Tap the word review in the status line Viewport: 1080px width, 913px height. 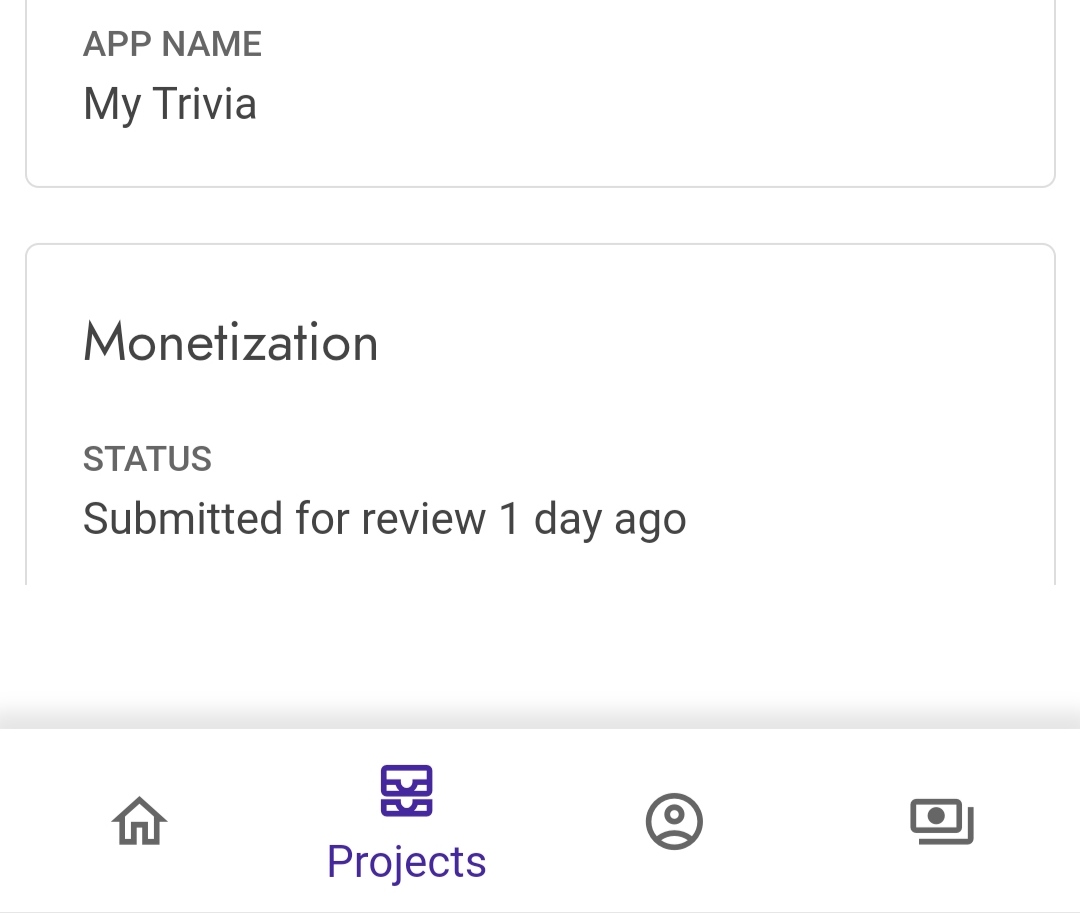coord(423,519)
